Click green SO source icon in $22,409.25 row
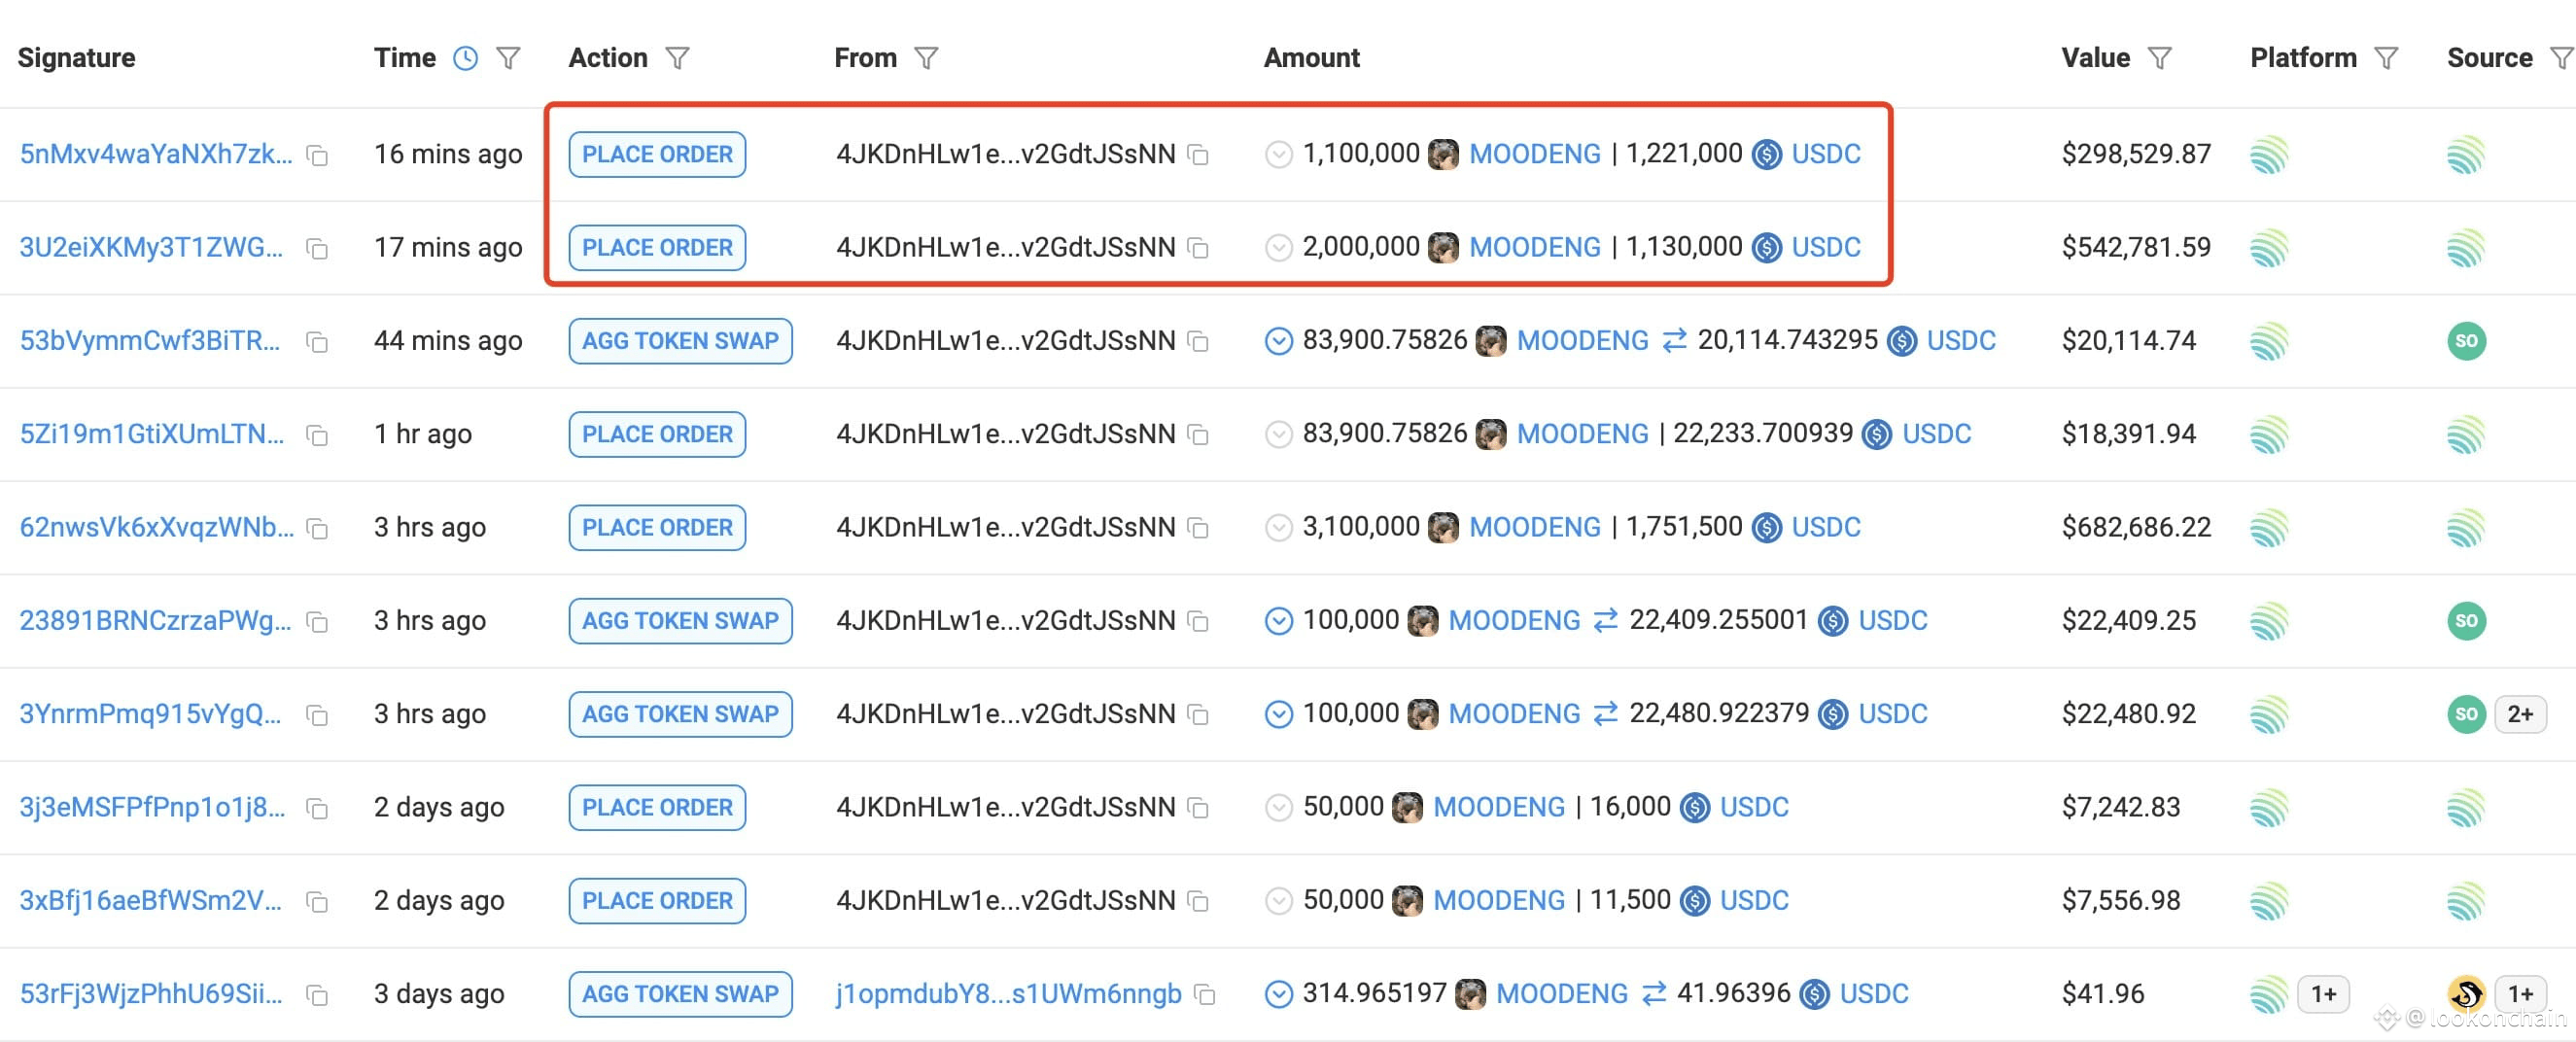 (2466, 621)
